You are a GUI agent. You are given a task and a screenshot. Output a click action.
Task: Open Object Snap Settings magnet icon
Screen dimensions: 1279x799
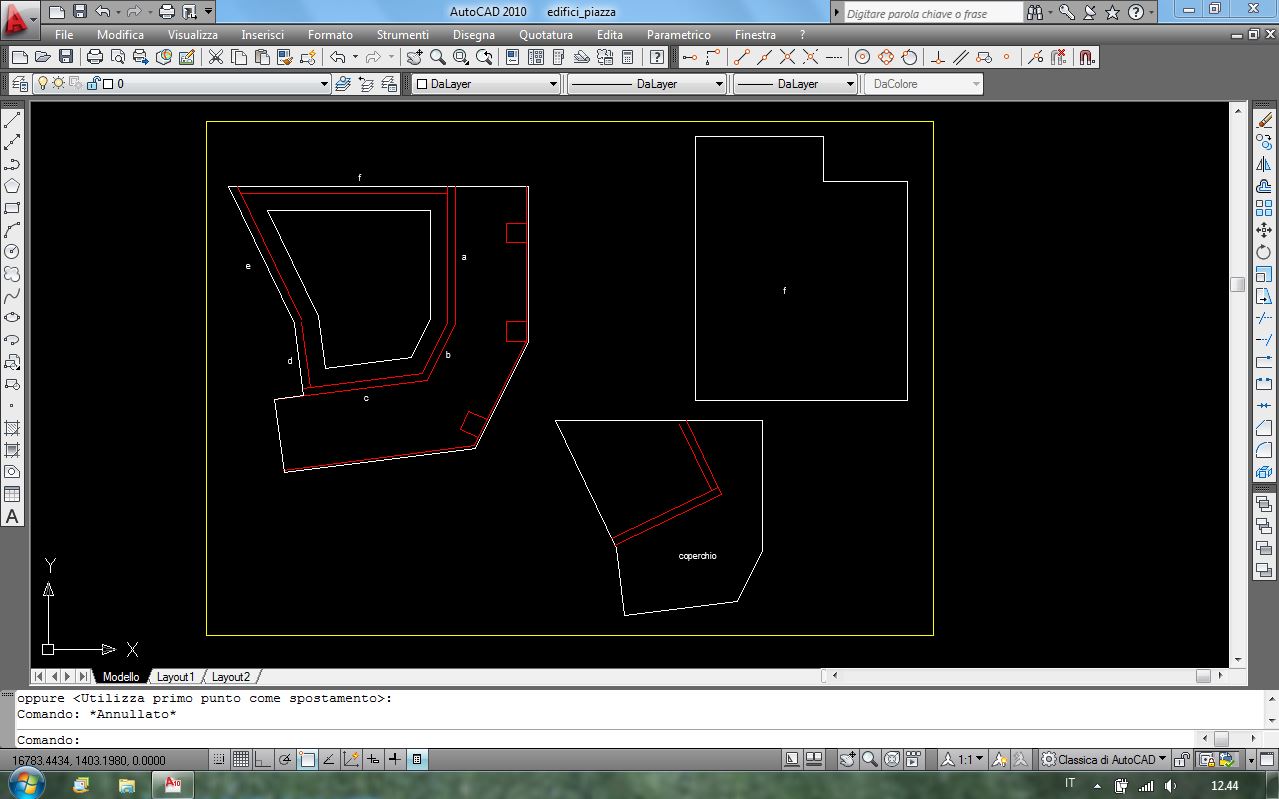[x=1088, y=57]
